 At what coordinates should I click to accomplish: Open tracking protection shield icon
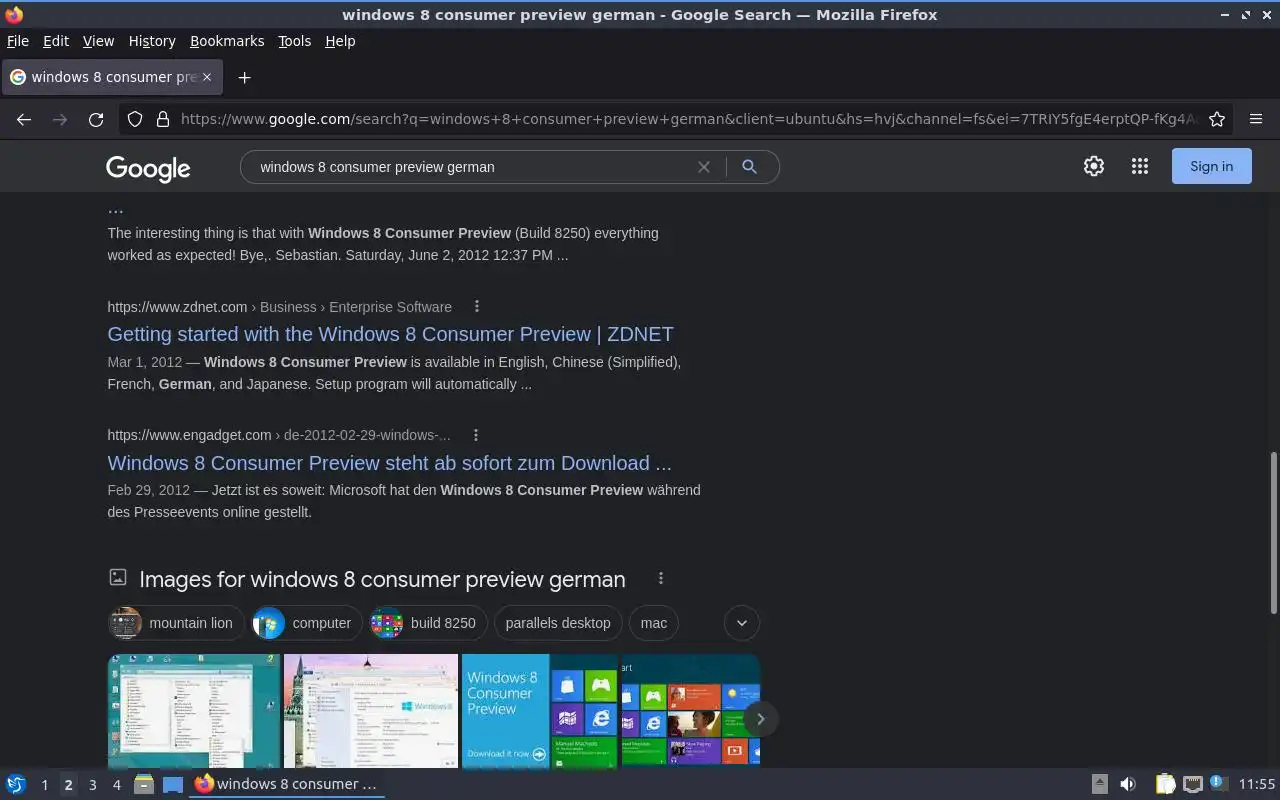[x=135, y=119]
